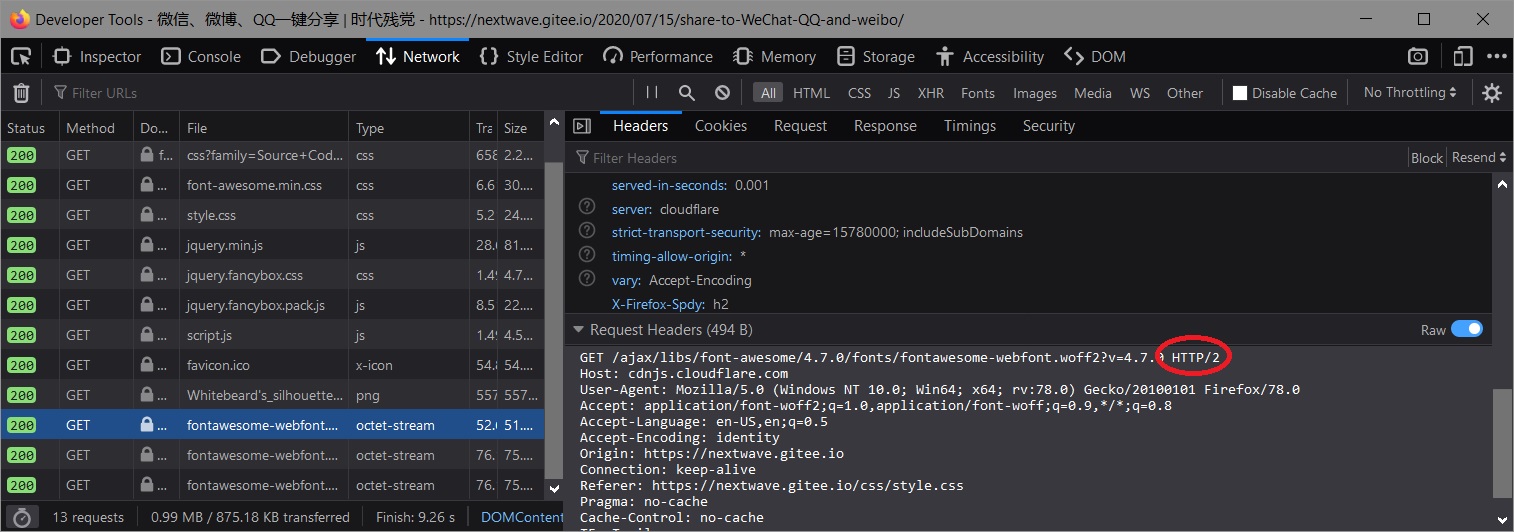Click lock icon of Whitebeard's_silhouette row
This screenshot has width=1514, height=532.
pos(147,395)
